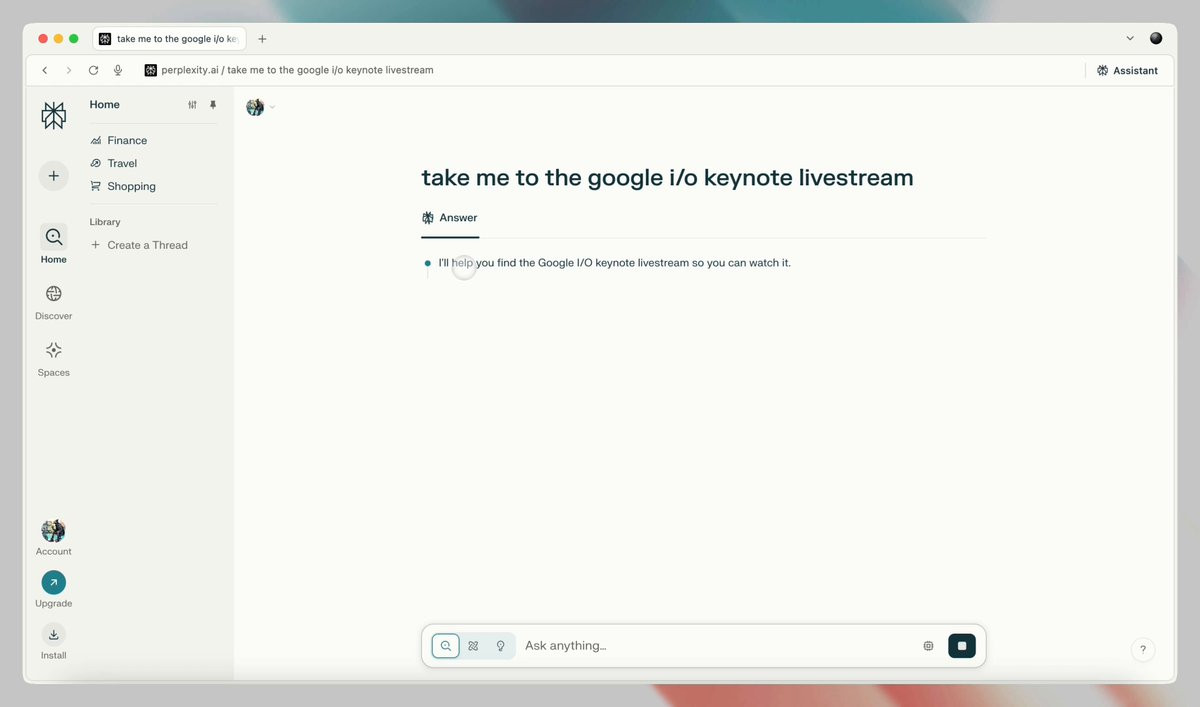This screenshot has width=1200, height=707.
Task: Open Travel in sidebar
Action: [113, 163]
